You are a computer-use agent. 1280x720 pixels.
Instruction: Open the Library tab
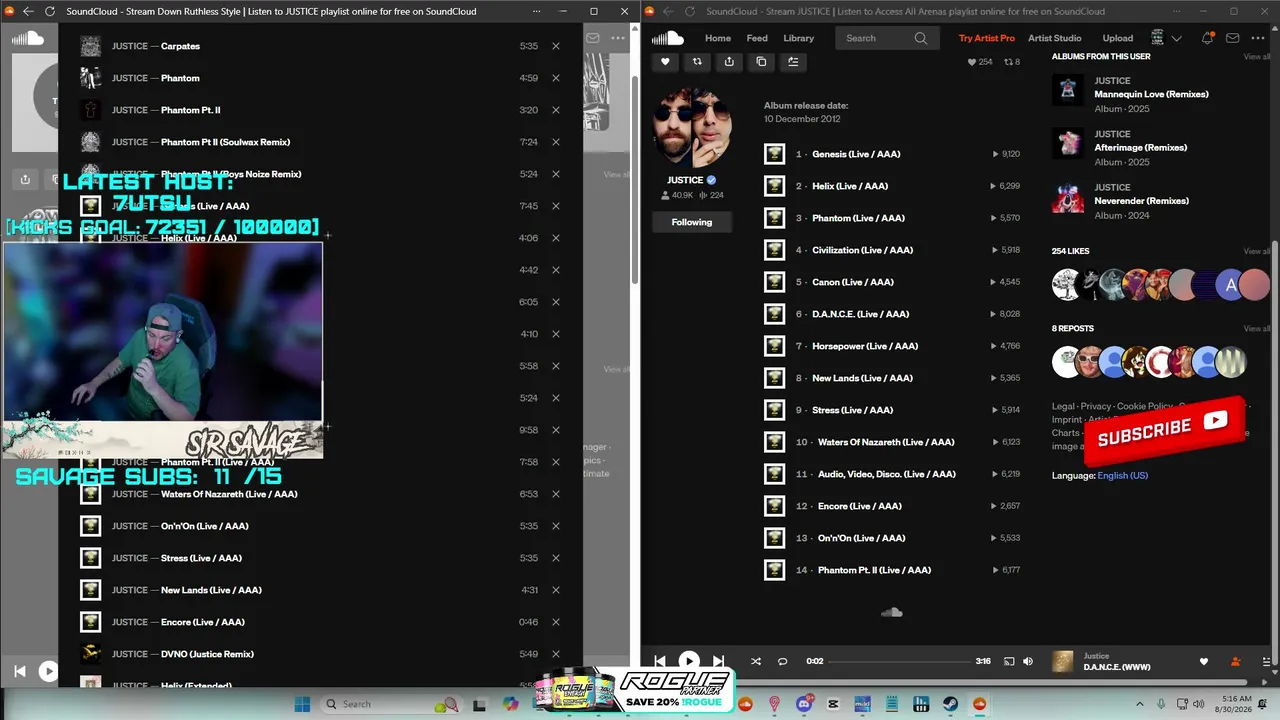(x=798, y=38)
